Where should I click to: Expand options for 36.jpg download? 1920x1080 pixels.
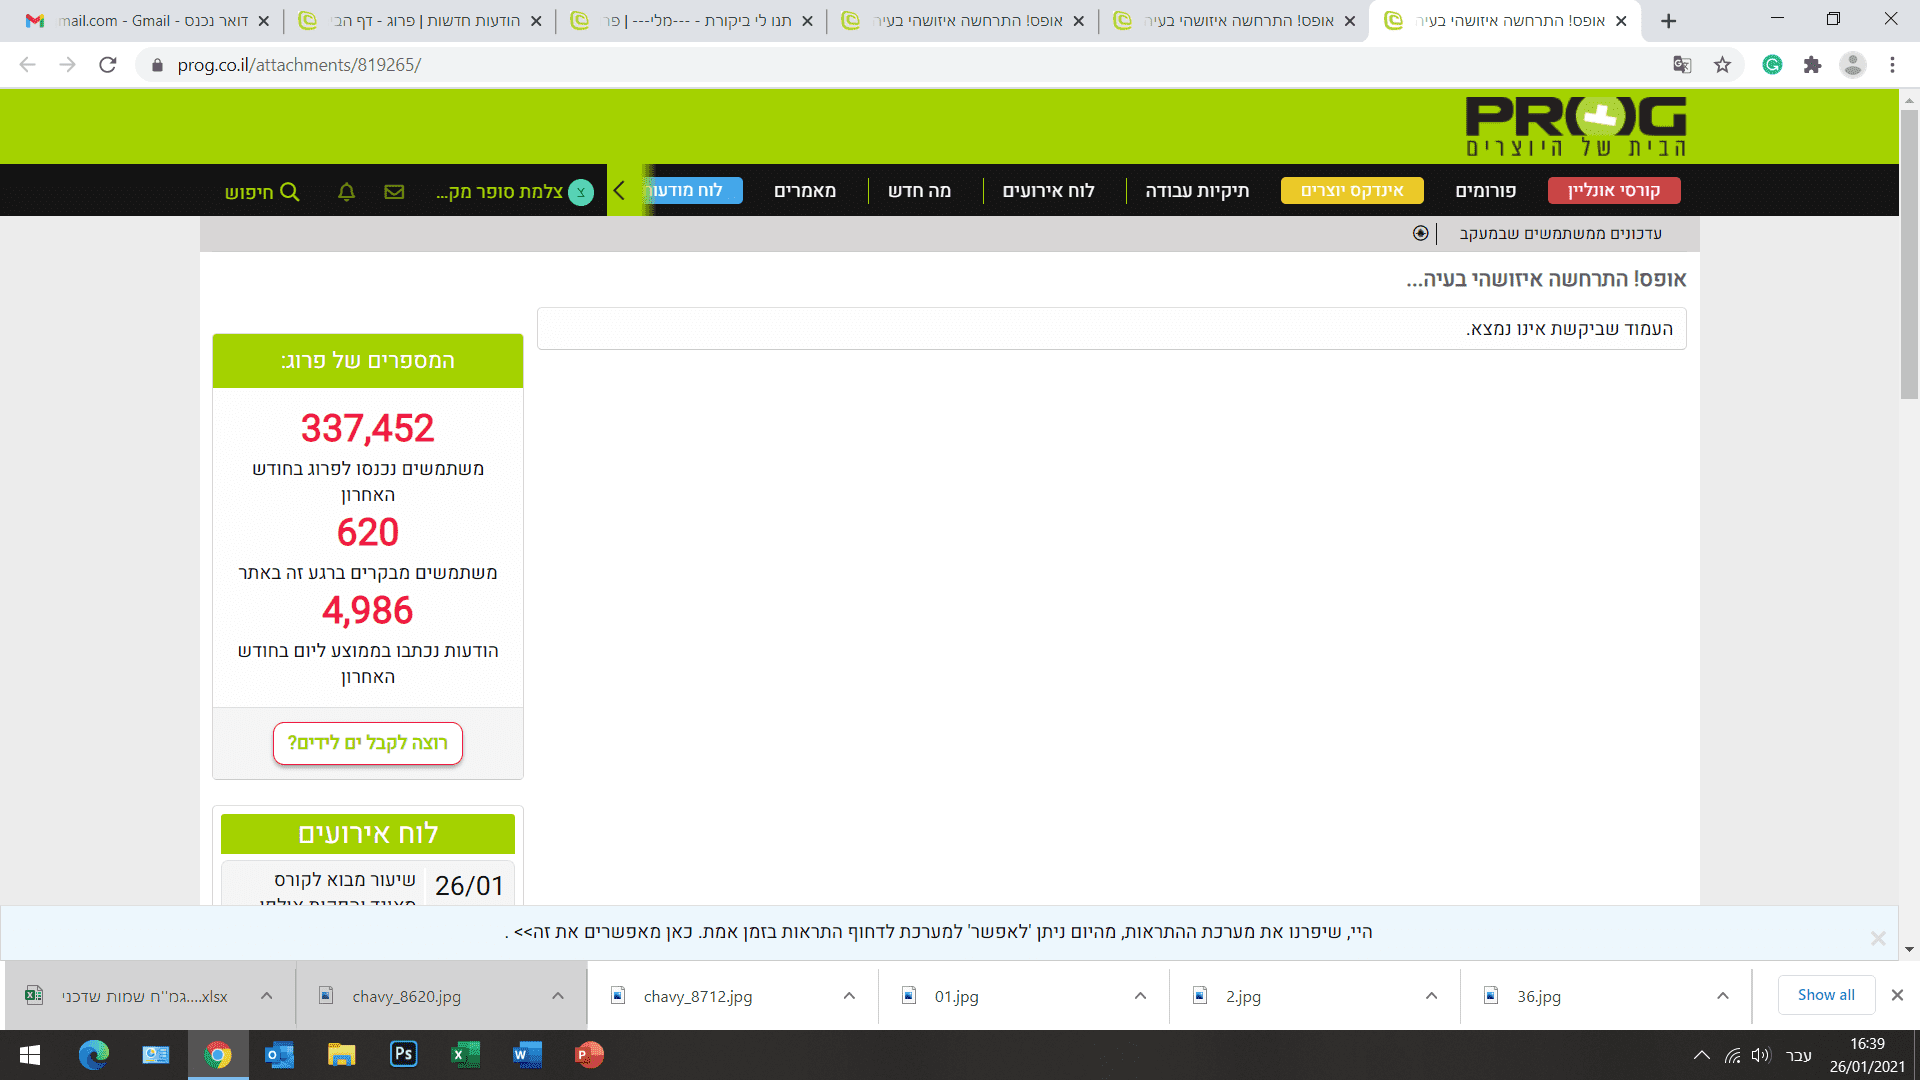coord(1722,996)
